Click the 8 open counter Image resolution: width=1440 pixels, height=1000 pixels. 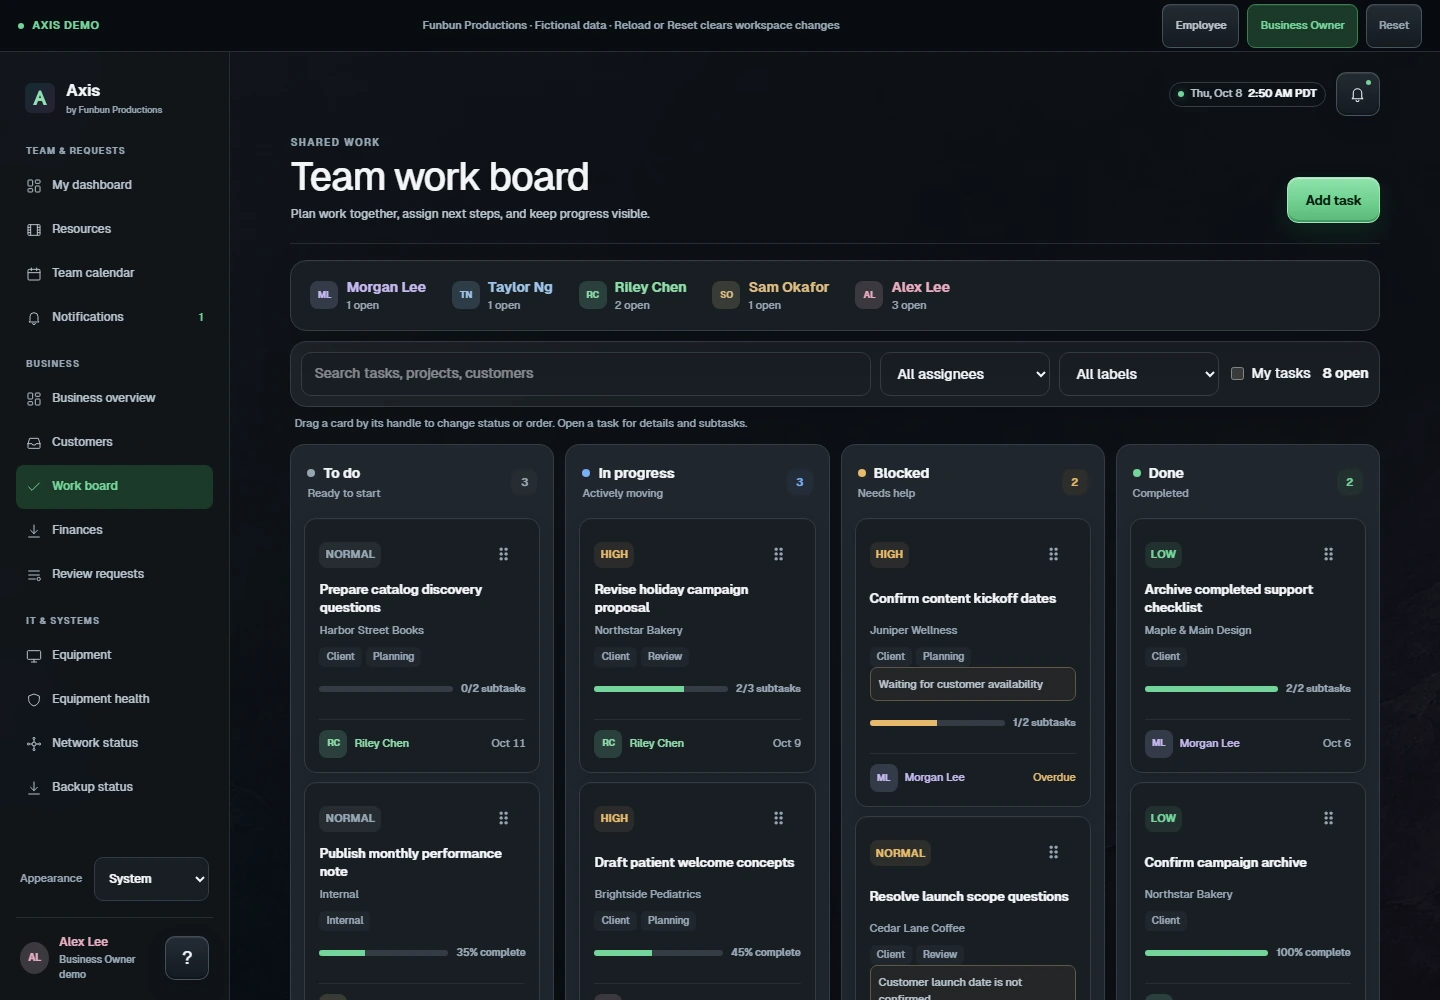[1345, 373]
